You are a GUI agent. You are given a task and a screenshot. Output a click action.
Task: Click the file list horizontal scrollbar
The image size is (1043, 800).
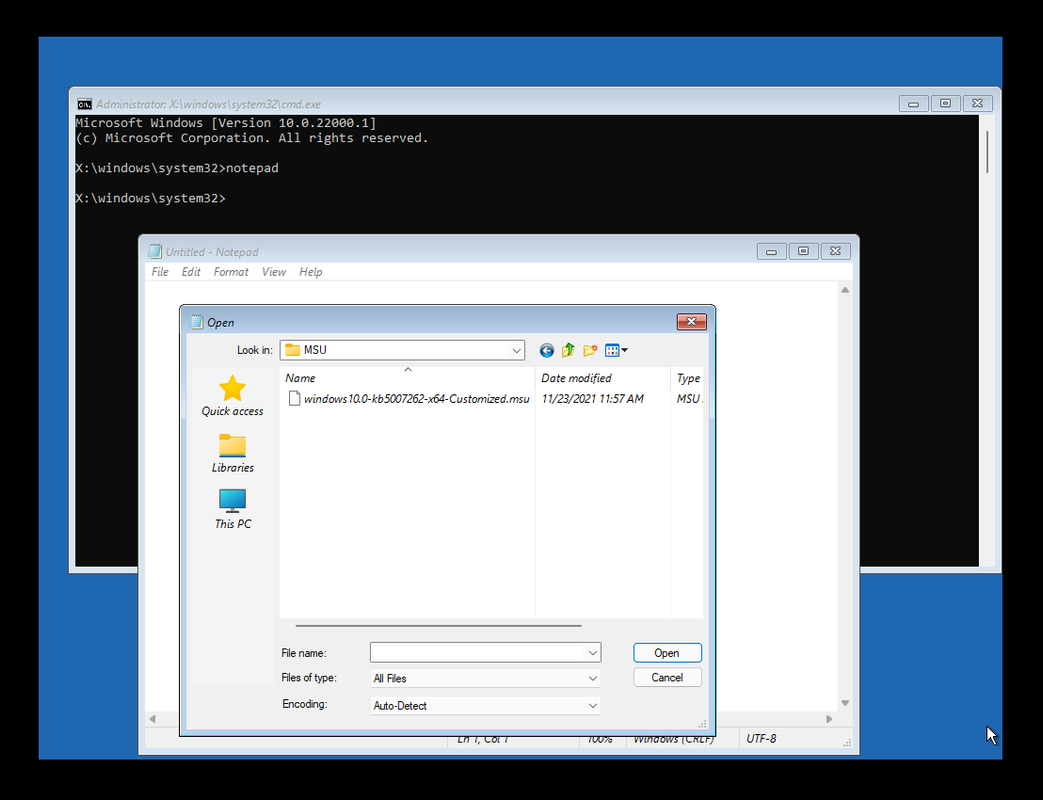438,626
